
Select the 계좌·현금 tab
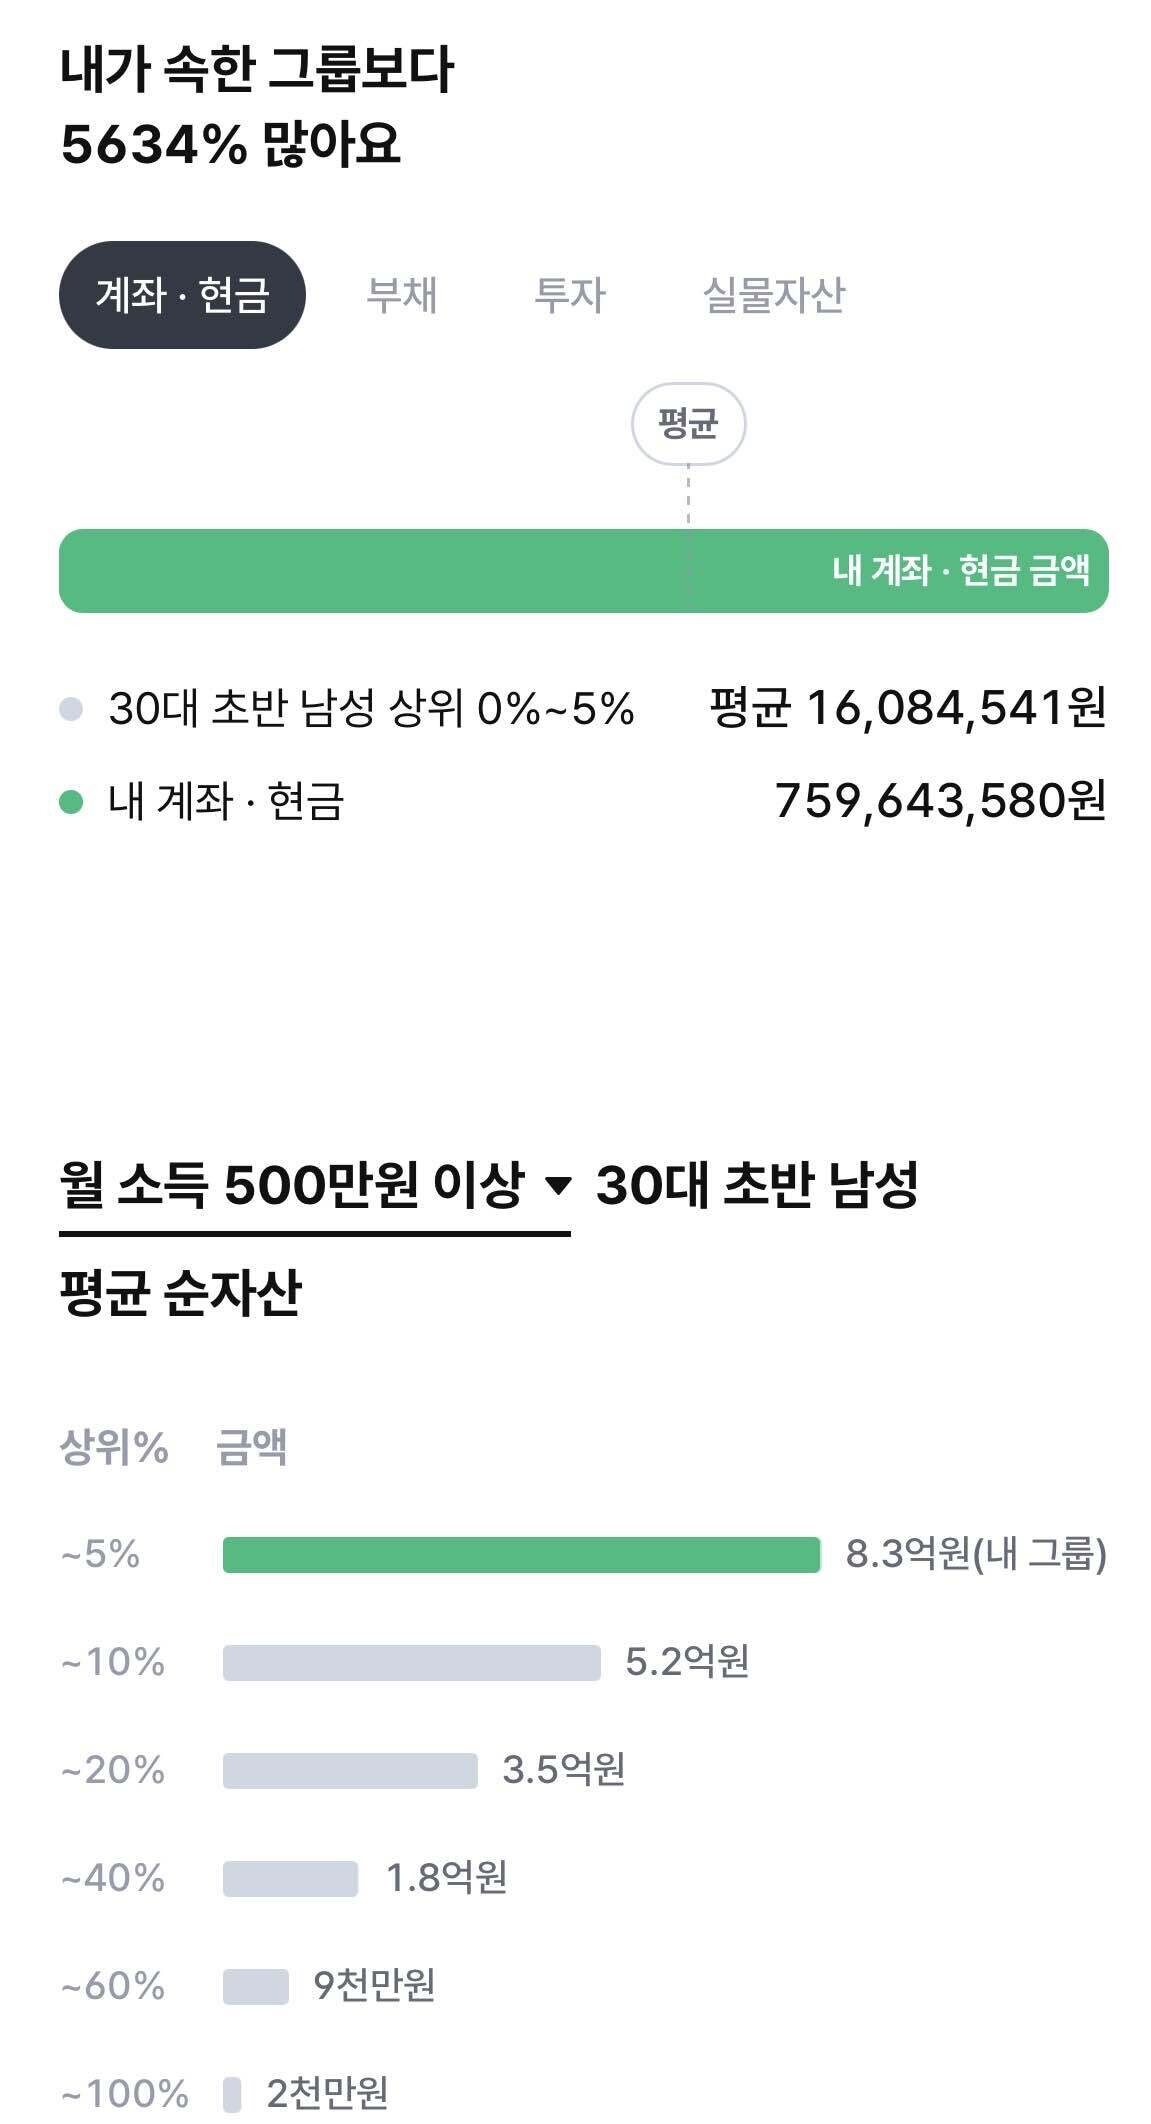186,294
